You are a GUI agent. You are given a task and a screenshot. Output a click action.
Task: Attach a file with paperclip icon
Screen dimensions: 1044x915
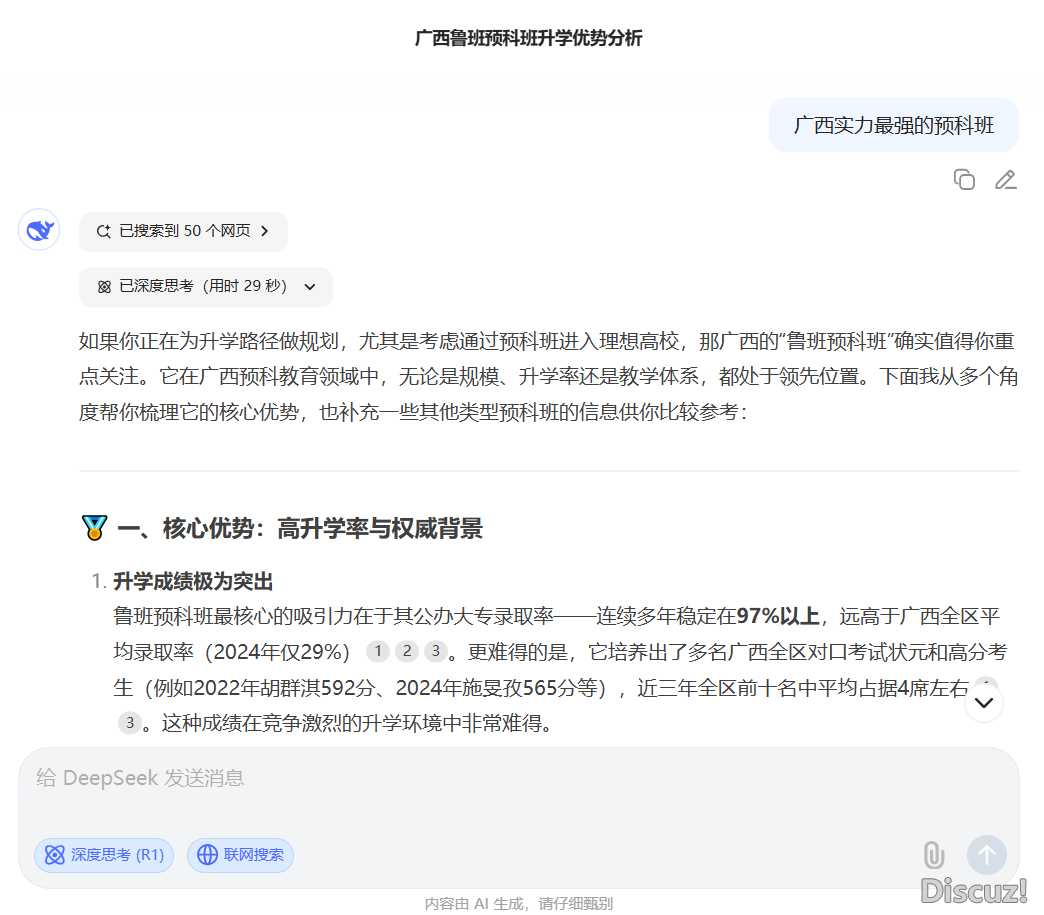[x=934, y=855]
